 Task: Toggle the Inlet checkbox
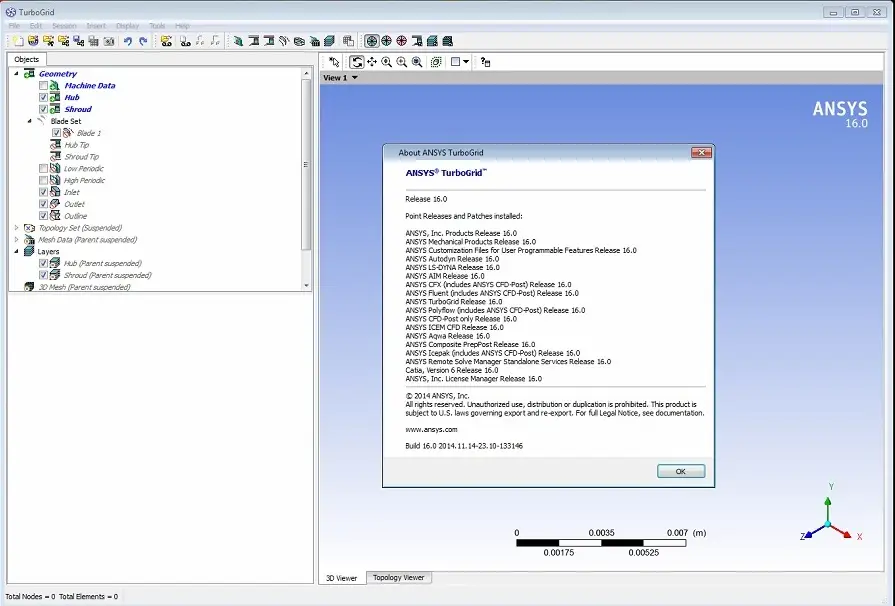point(43,192)
